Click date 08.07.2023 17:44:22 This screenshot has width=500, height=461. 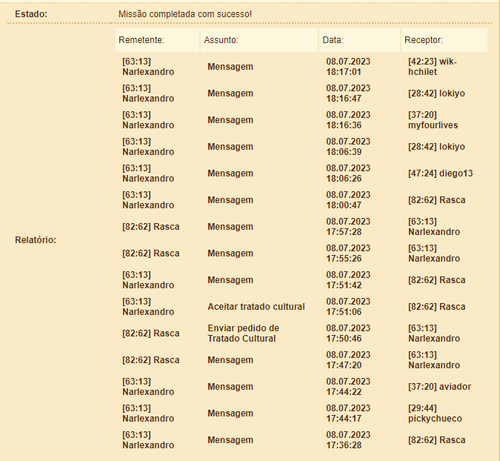click(x=348, y=387)
